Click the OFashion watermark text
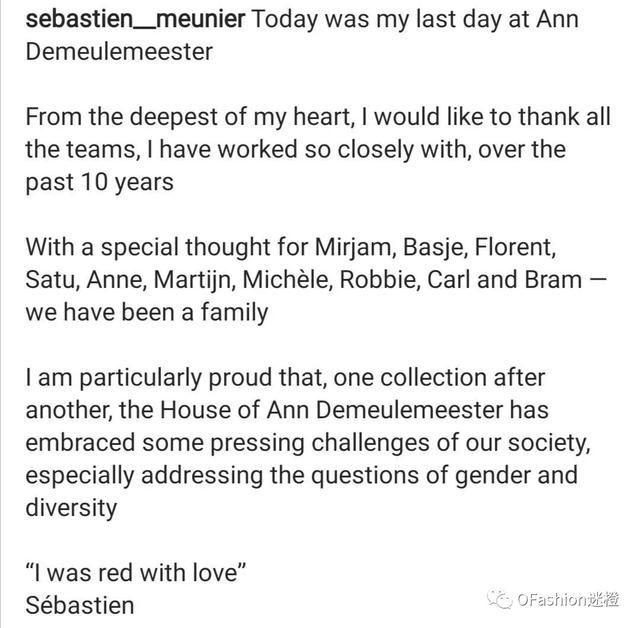The height and width of the screenshot is (628, 640). (x=568, y=600)
